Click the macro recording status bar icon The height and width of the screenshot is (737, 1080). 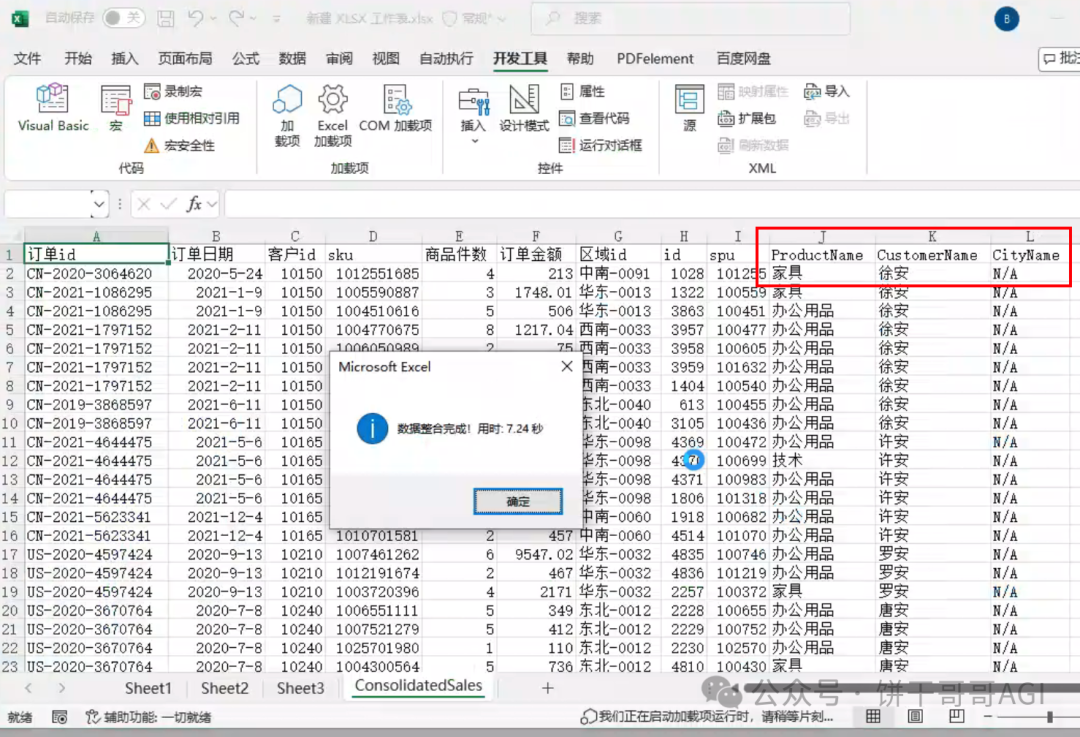(x=60, y=718)
